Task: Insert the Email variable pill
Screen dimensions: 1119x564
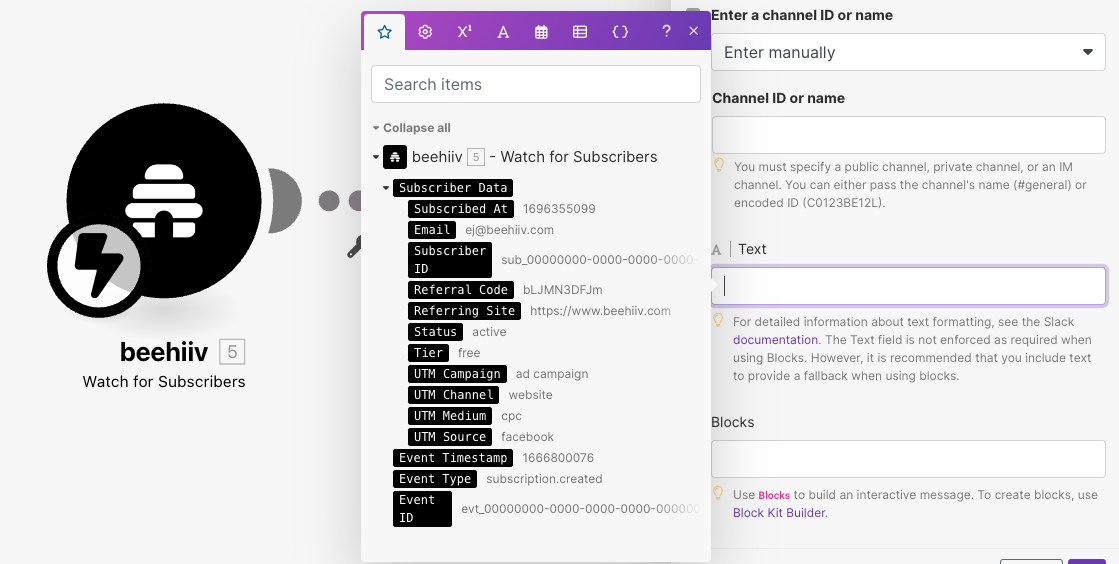Action: (432, 230)
